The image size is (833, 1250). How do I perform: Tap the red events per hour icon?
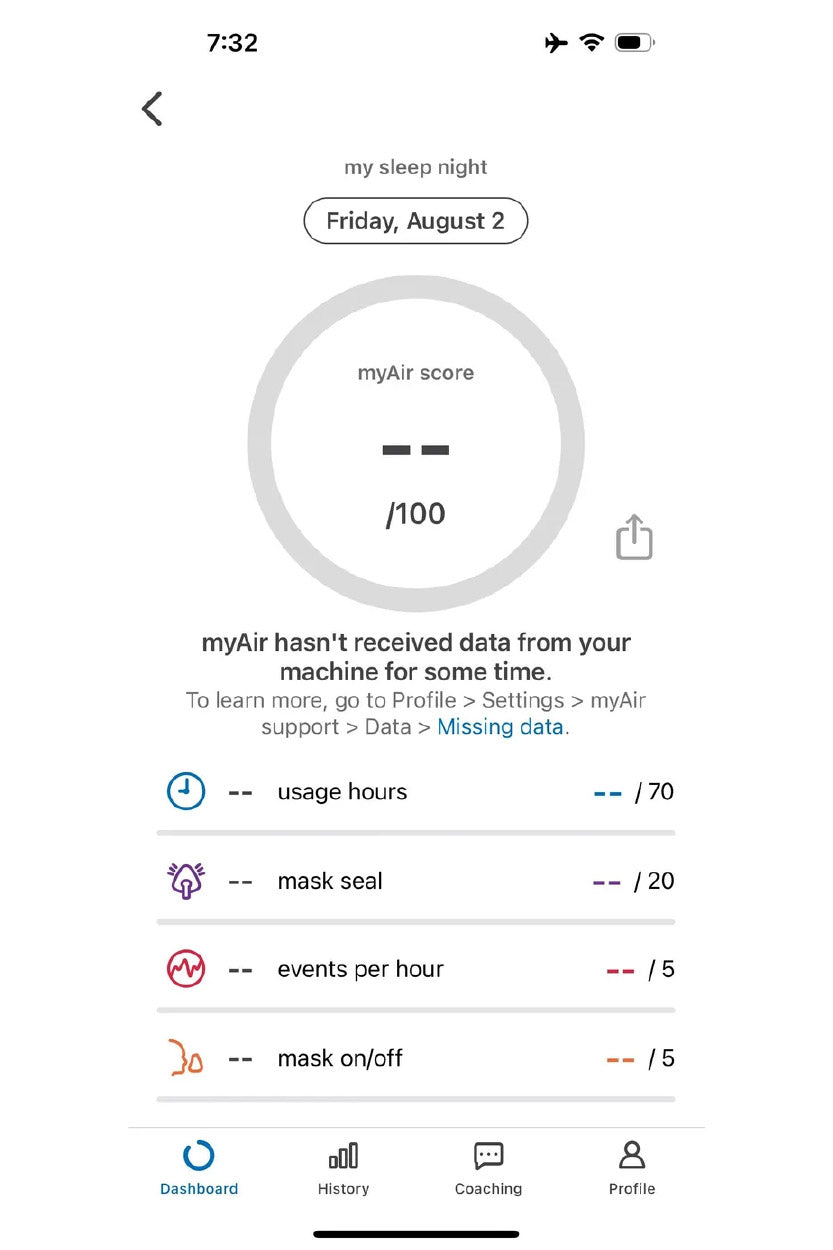pyautogui.click(x=186, y=969)
